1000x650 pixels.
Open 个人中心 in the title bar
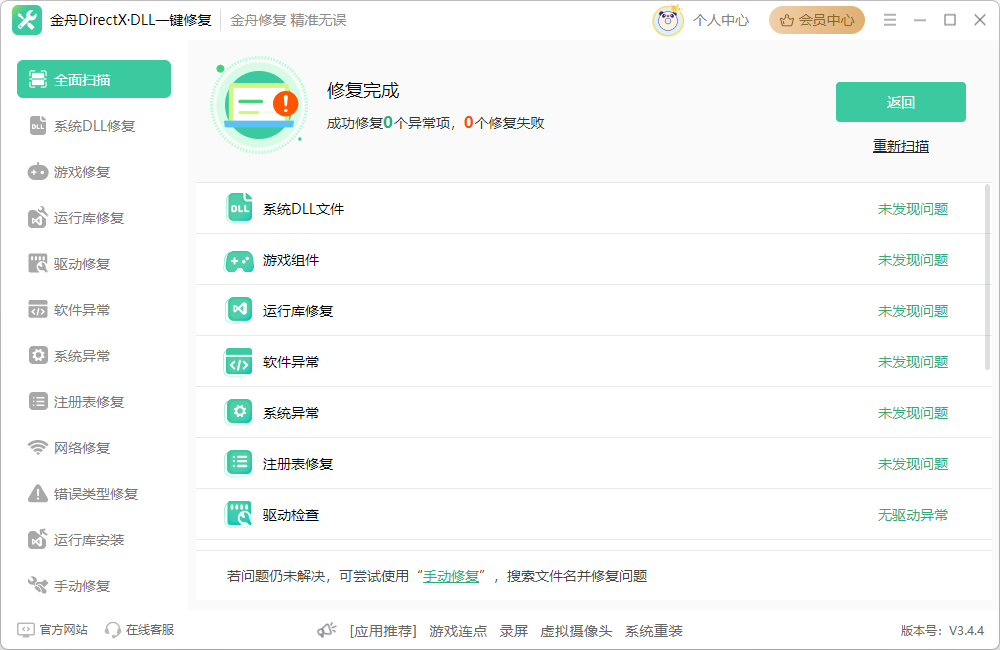pyautogui.click(x=722, y=19)
